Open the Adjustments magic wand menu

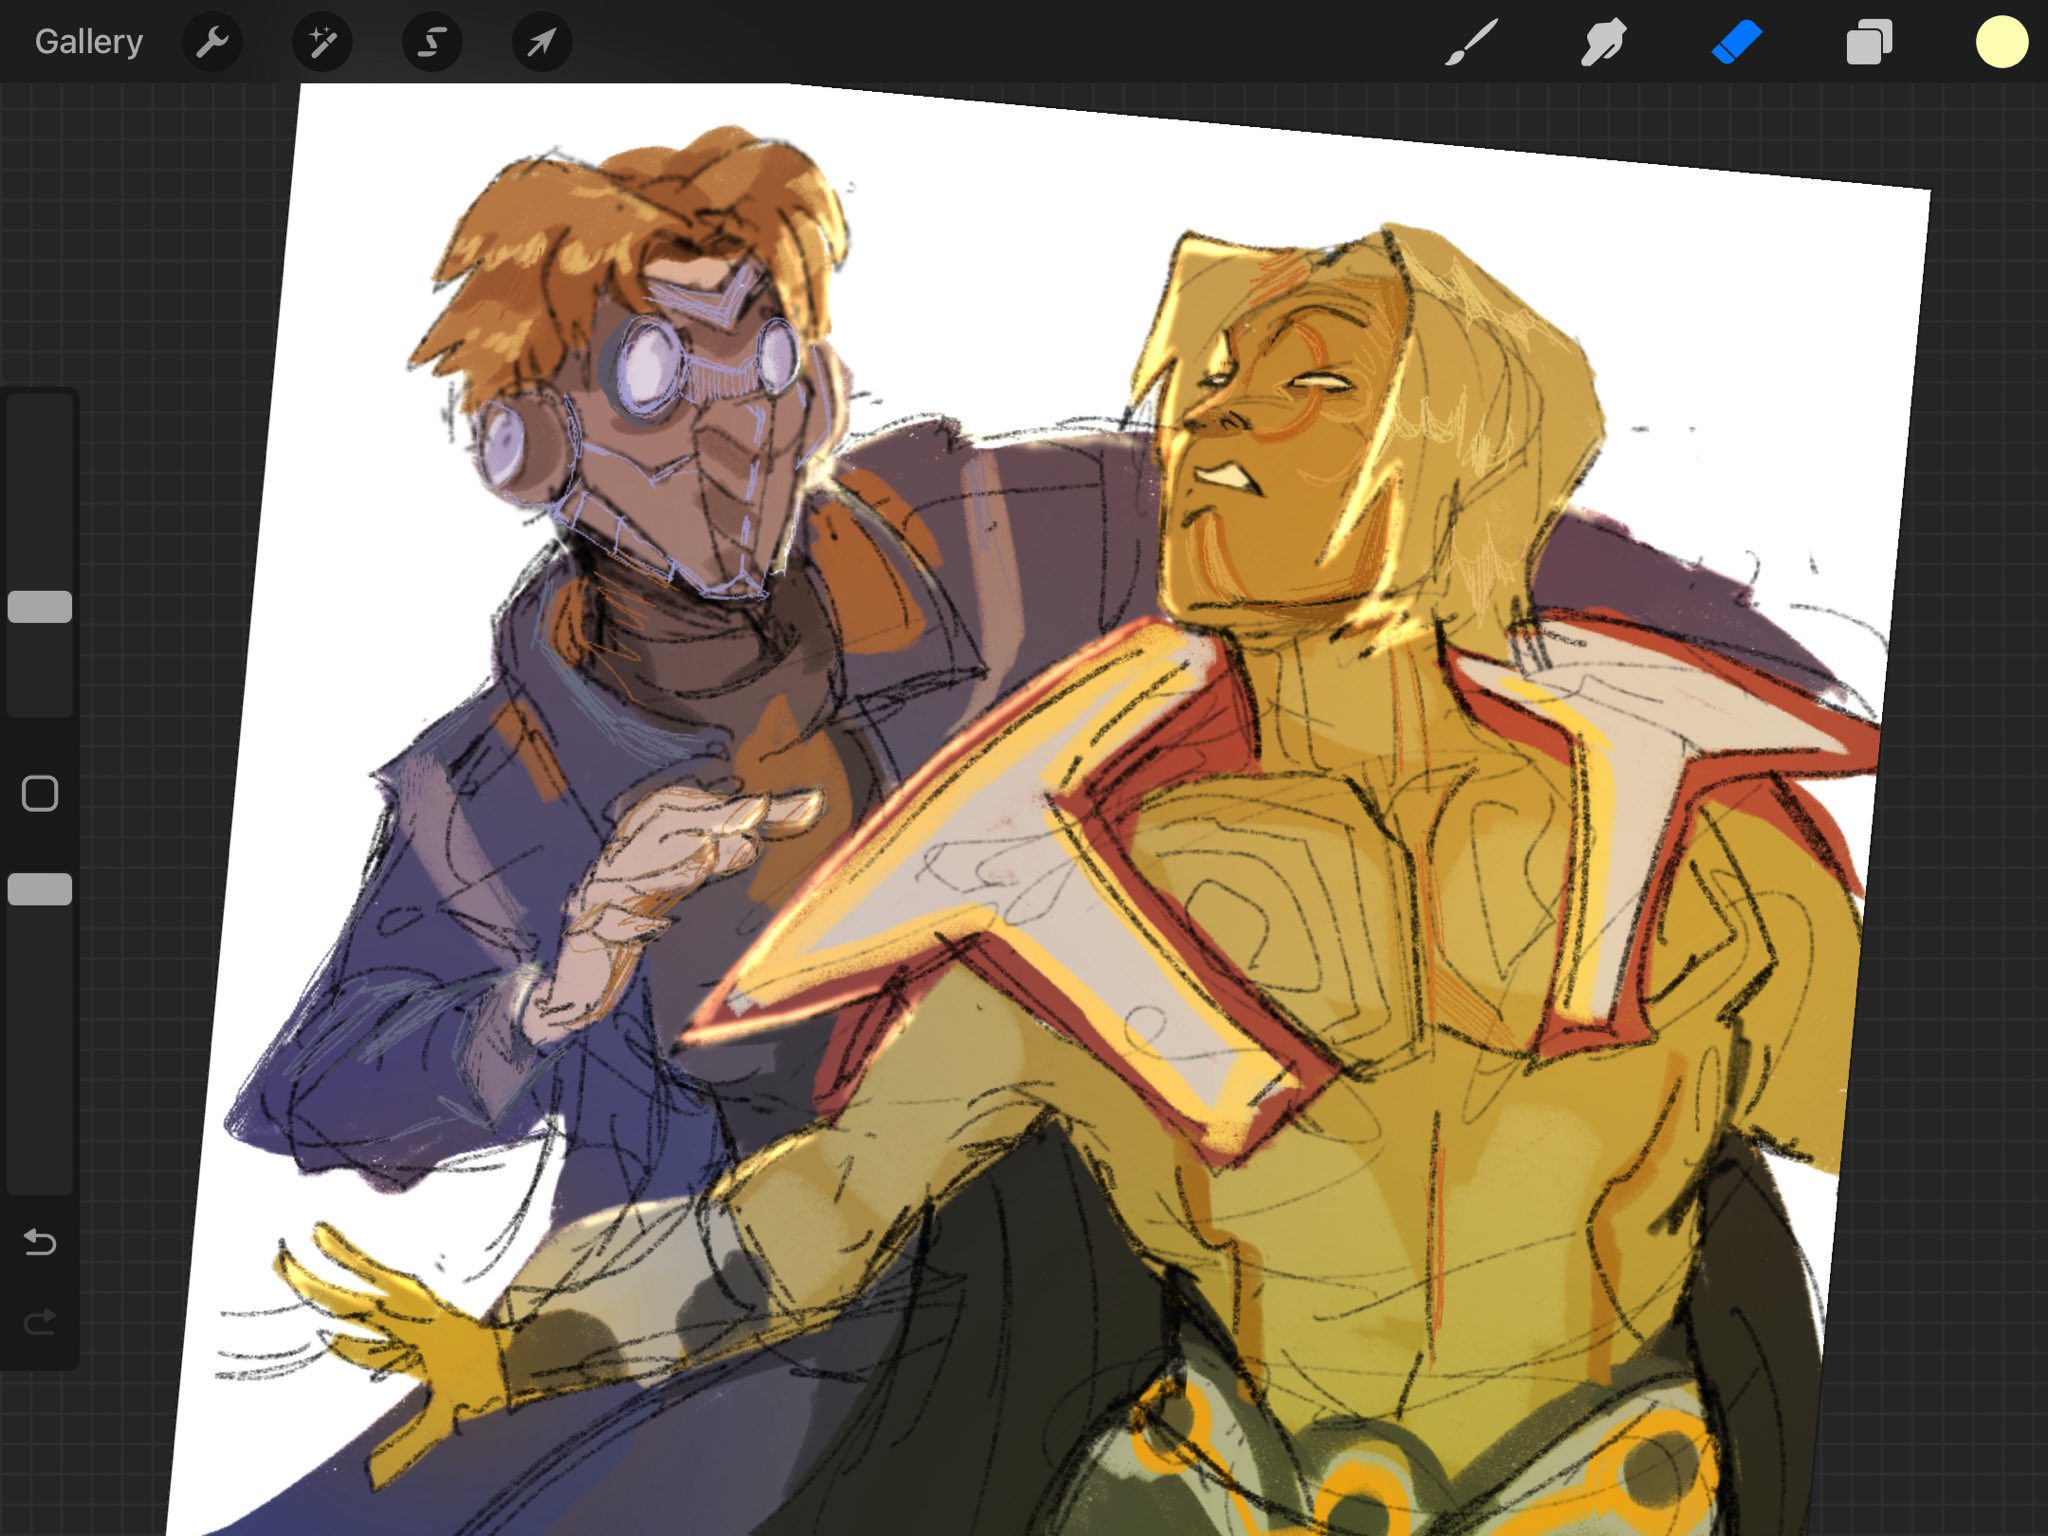click(322, 42)
